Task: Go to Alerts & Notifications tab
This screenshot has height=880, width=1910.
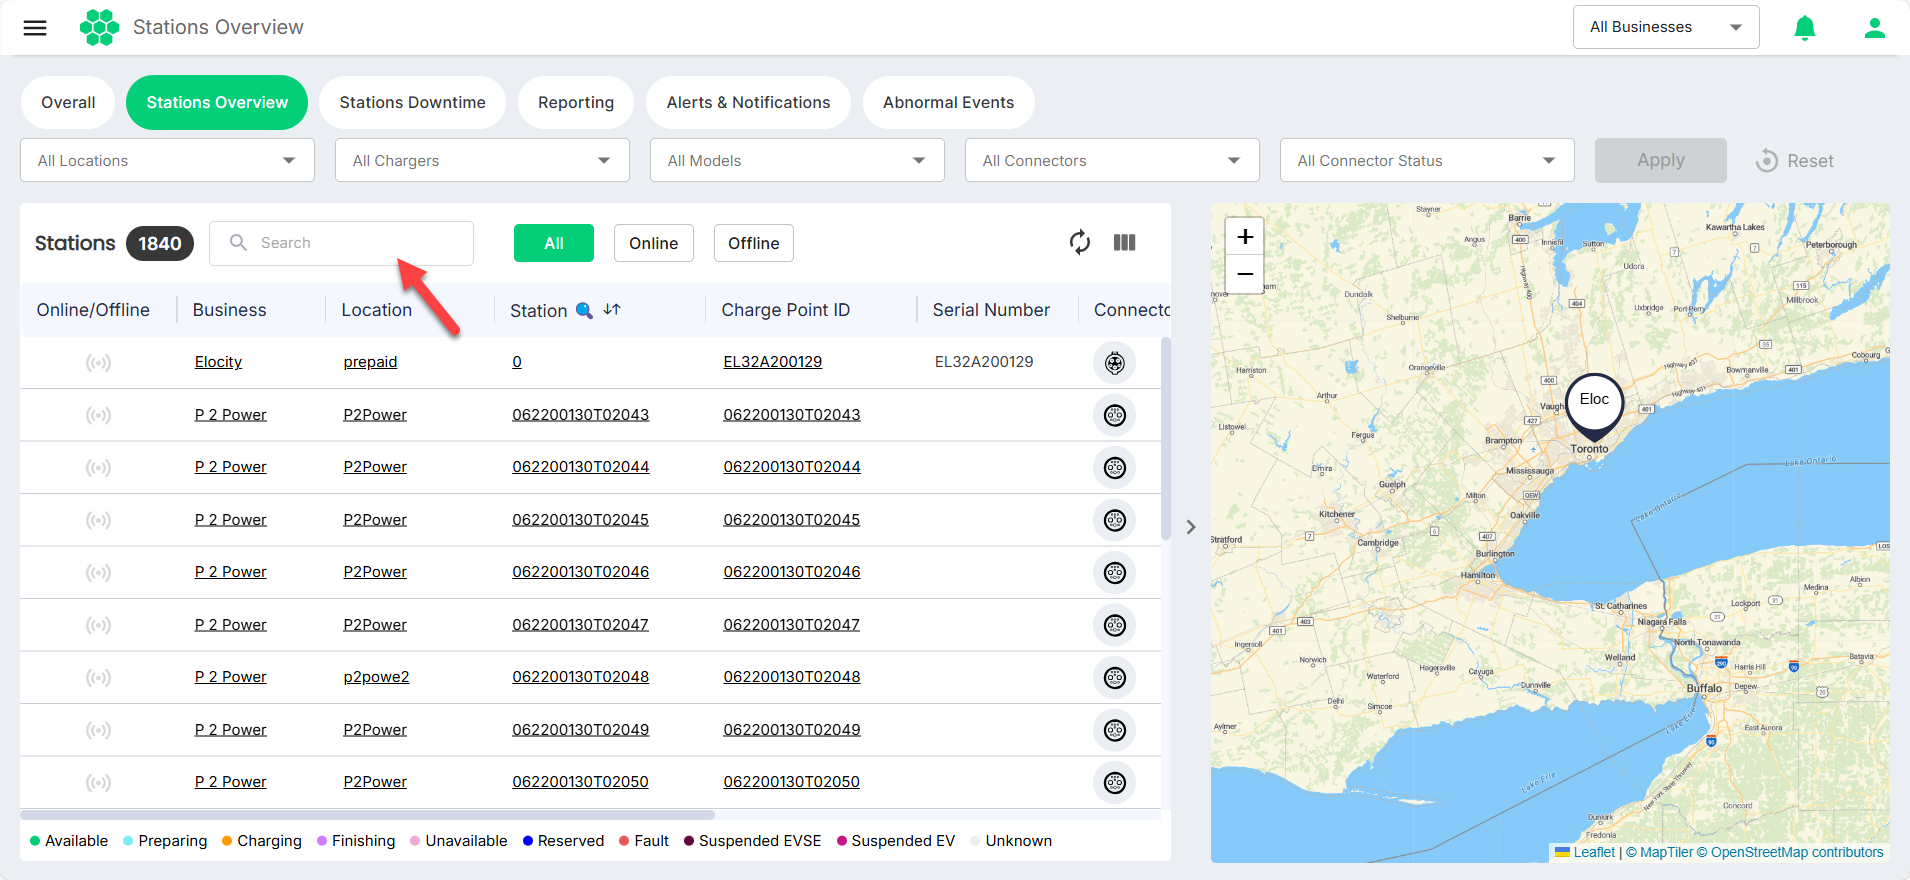Action: [x=748, y=102]
